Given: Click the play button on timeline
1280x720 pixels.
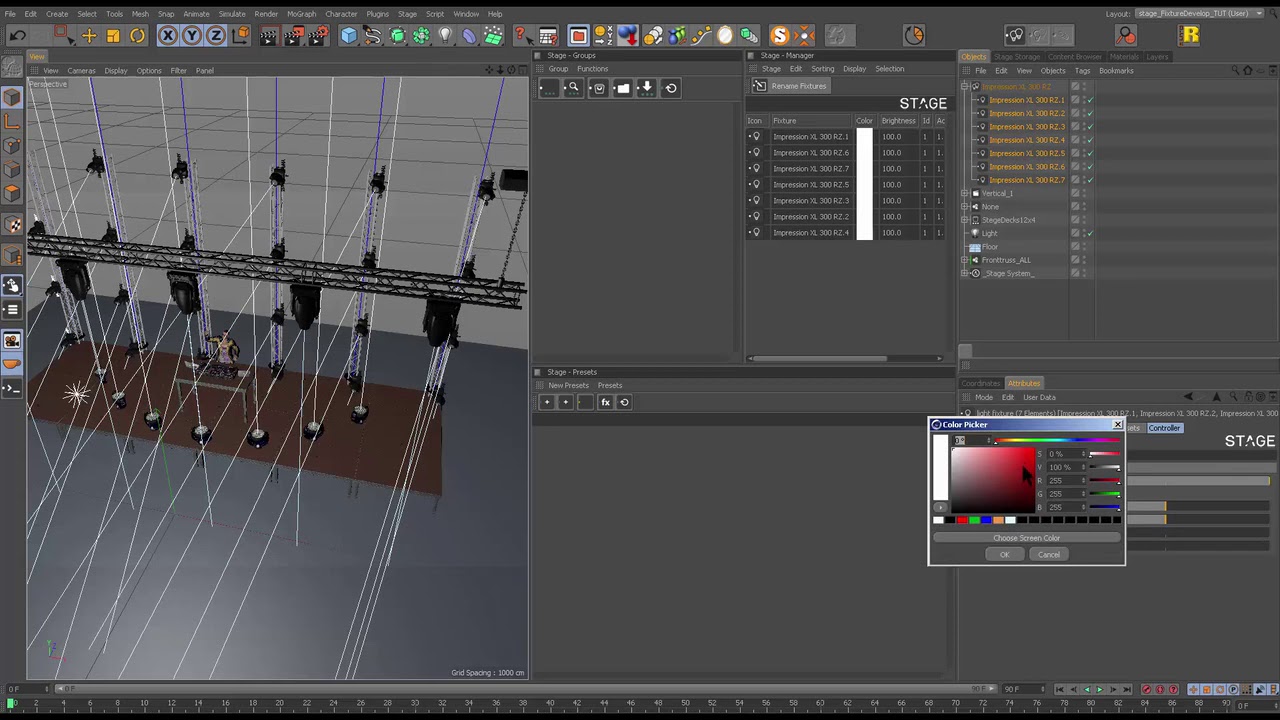Looking at the screenshot, I should (1099, 689).
